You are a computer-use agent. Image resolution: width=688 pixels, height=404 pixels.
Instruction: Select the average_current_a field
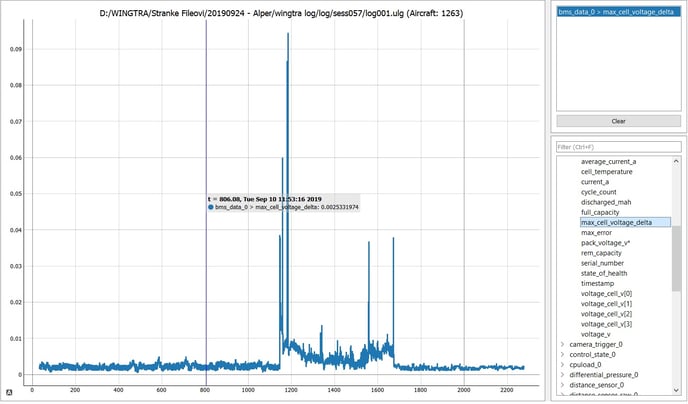[608, 161]
